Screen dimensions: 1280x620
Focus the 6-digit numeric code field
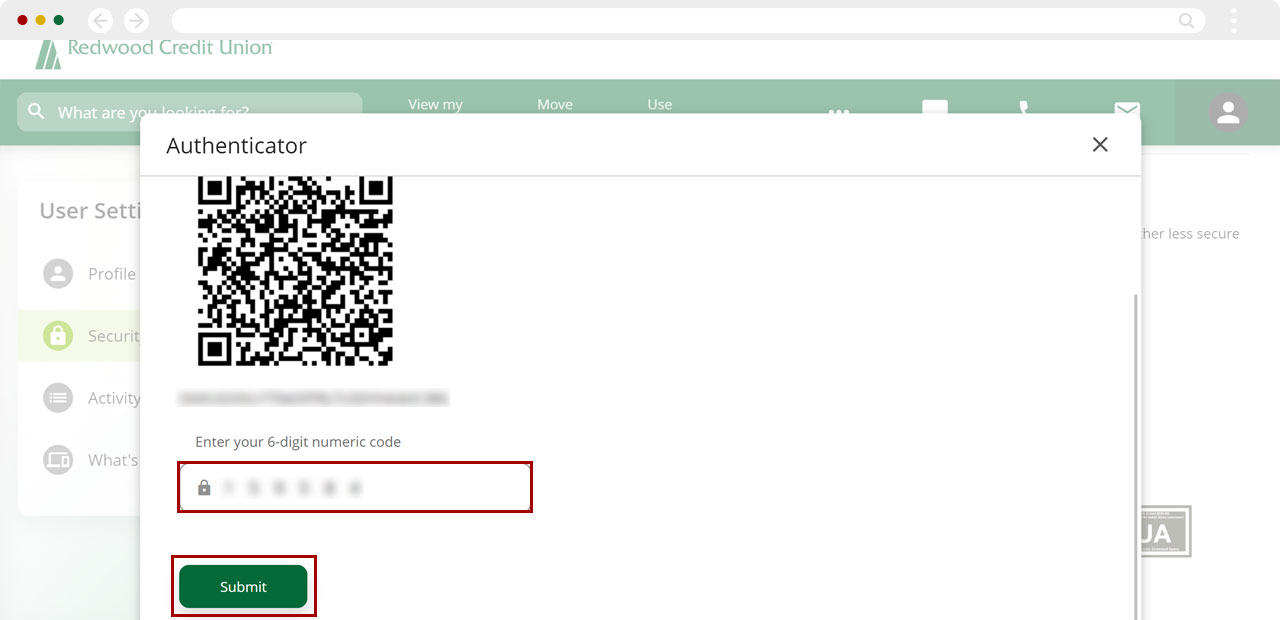(x=355, y=487)
